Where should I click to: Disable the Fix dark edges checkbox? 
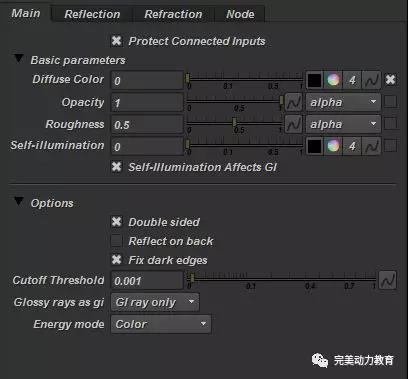(x=116, y=260)
